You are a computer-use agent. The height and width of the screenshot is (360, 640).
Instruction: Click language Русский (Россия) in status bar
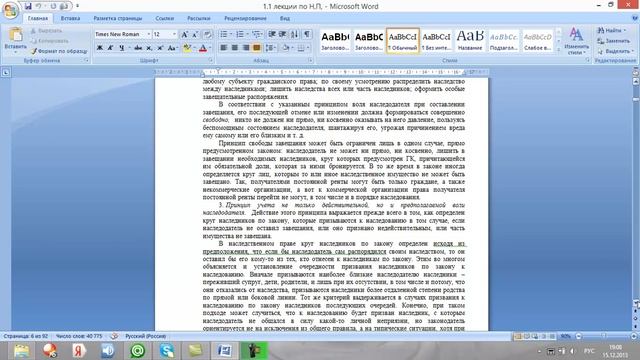click(x=145, y=336)
